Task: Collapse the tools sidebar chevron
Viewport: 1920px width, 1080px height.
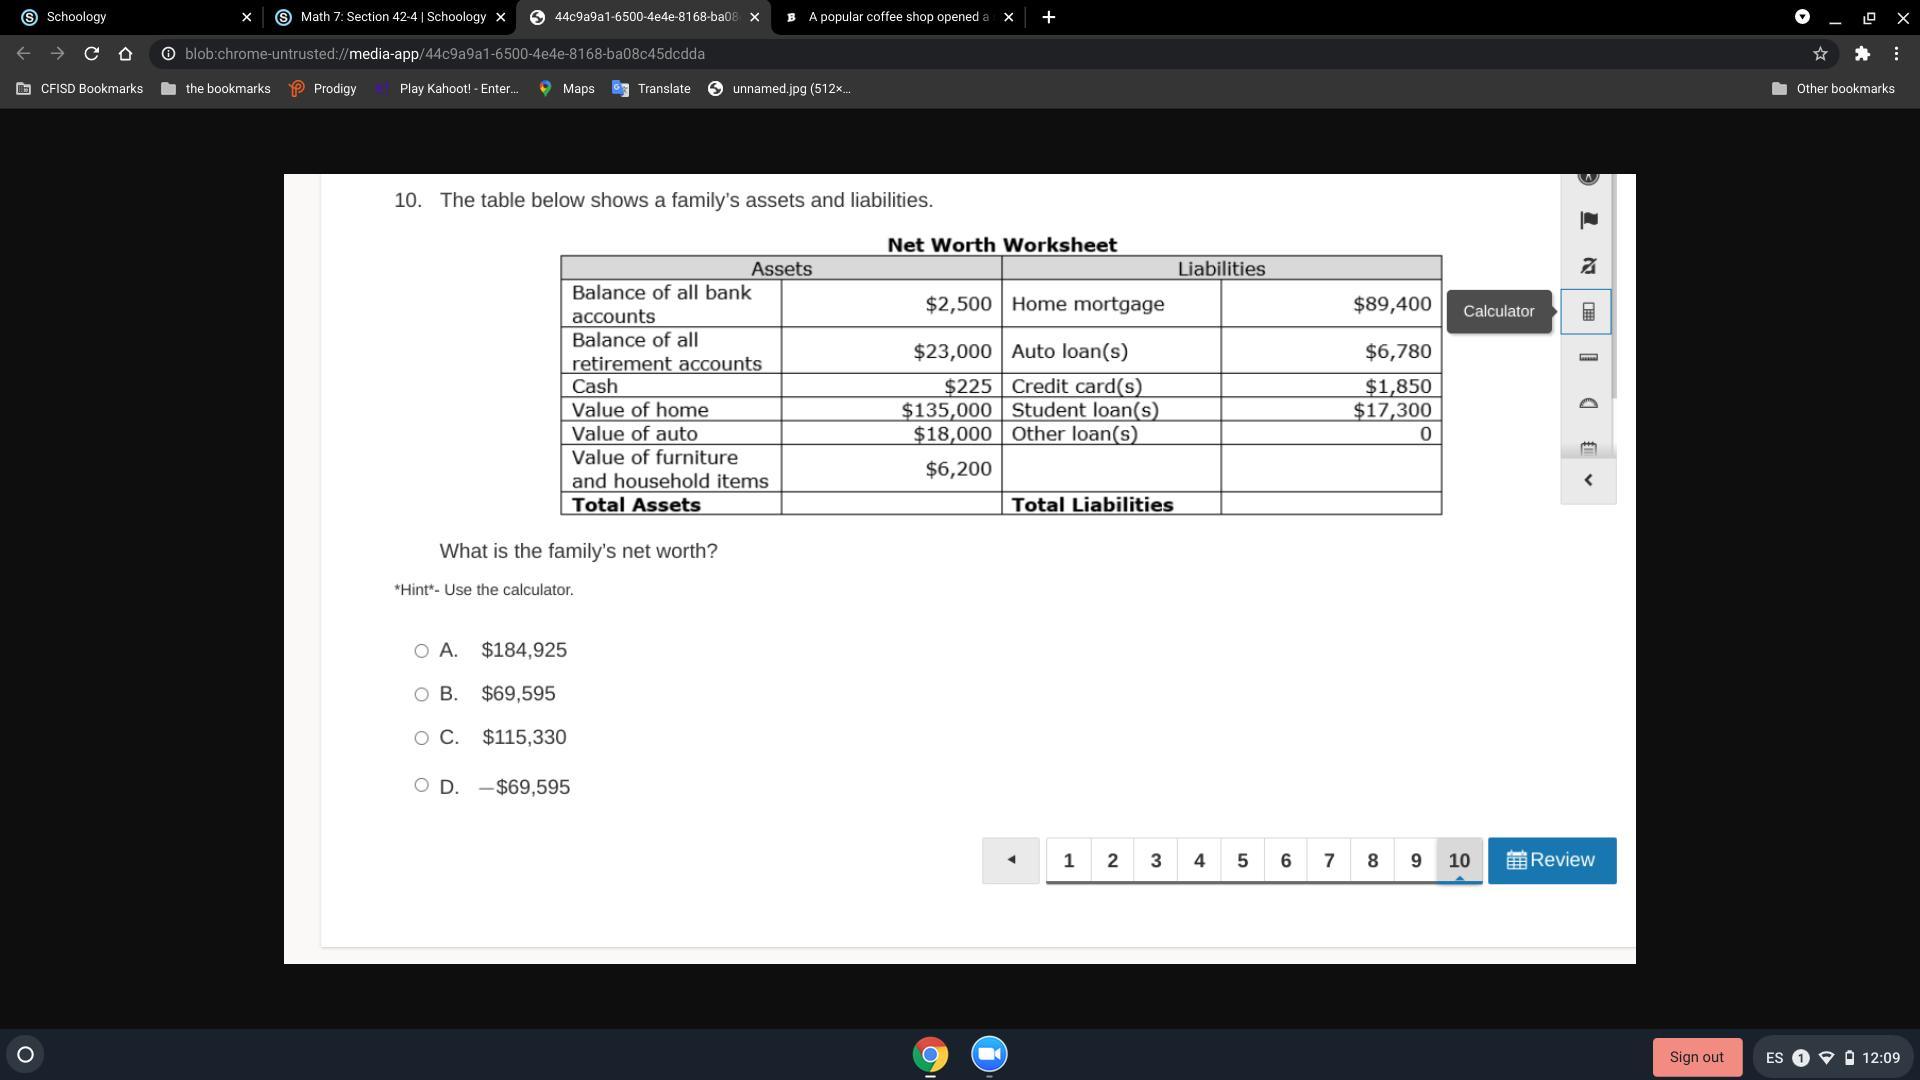Action: 1588,481
